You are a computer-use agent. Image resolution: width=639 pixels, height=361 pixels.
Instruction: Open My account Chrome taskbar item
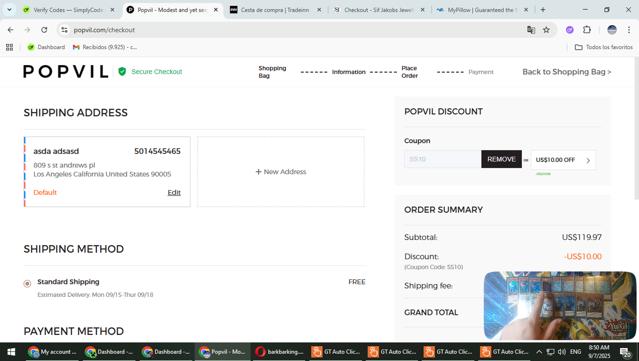(x=52, y=352)
